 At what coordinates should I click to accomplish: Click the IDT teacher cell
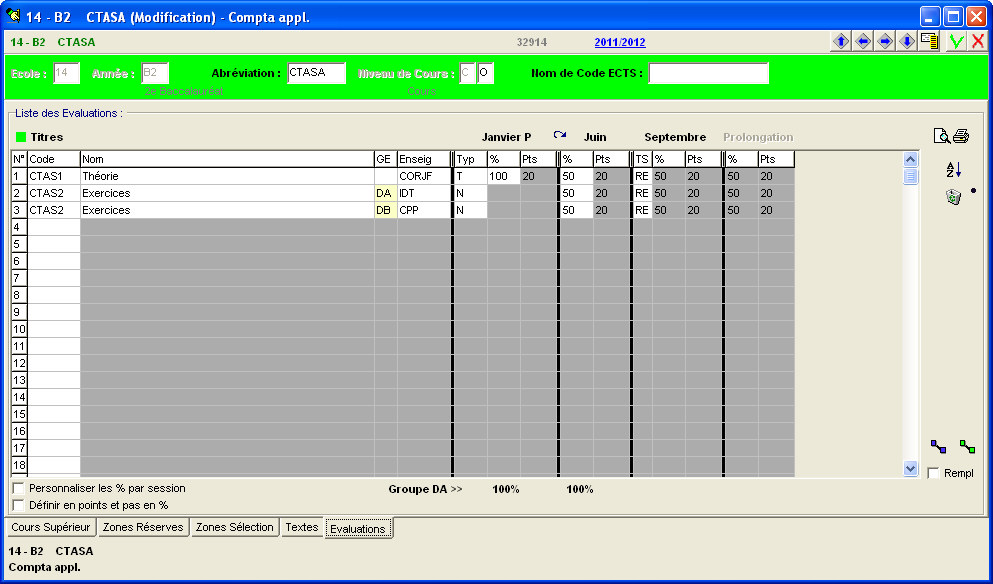coord(424,193)
